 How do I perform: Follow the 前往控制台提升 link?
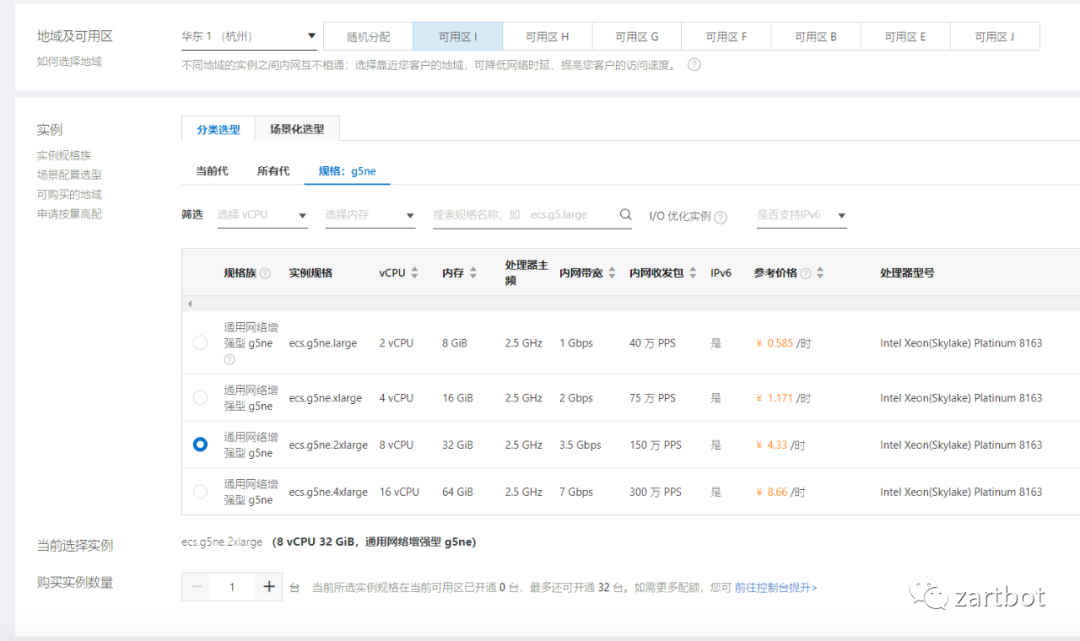(x=776, y=587)
